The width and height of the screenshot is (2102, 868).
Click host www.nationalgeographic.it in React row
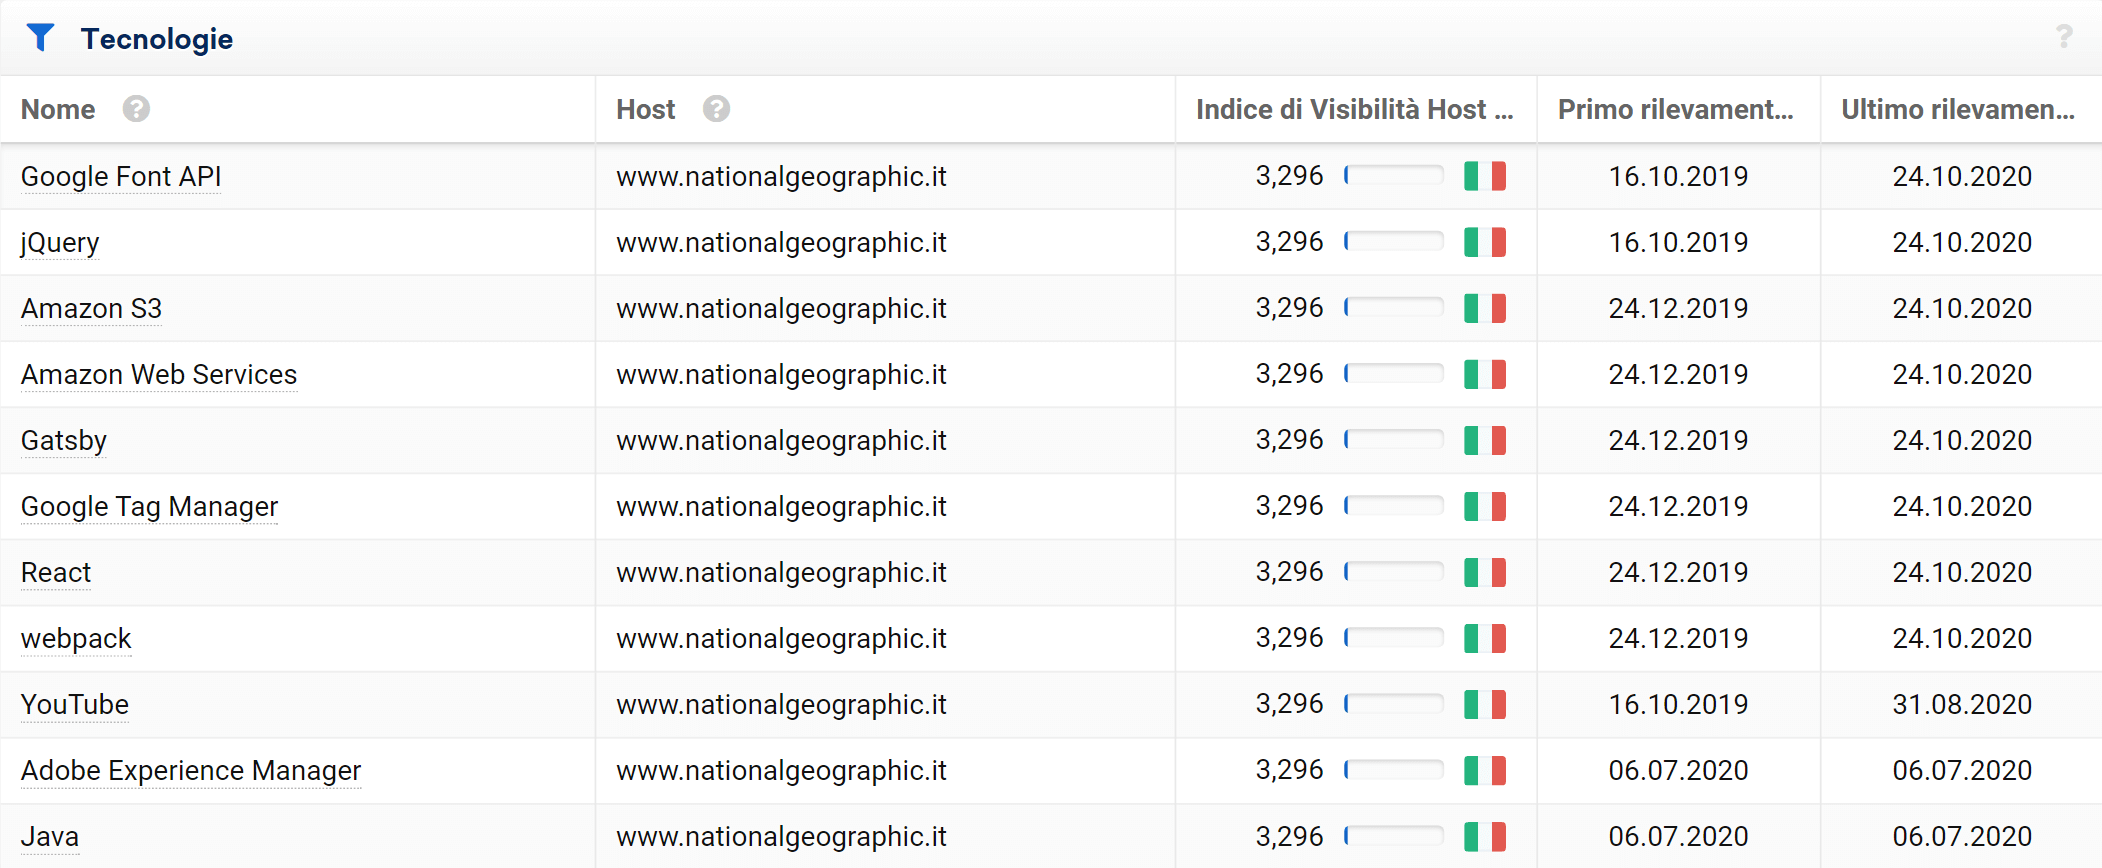(781, 572)
